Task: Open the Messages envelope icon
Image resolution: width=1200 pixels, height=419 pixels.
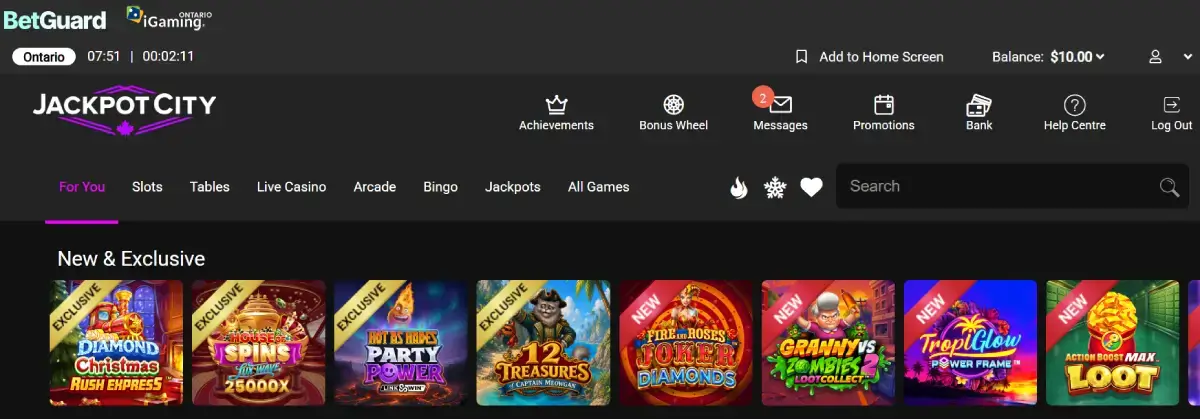Action: [781, 104]
